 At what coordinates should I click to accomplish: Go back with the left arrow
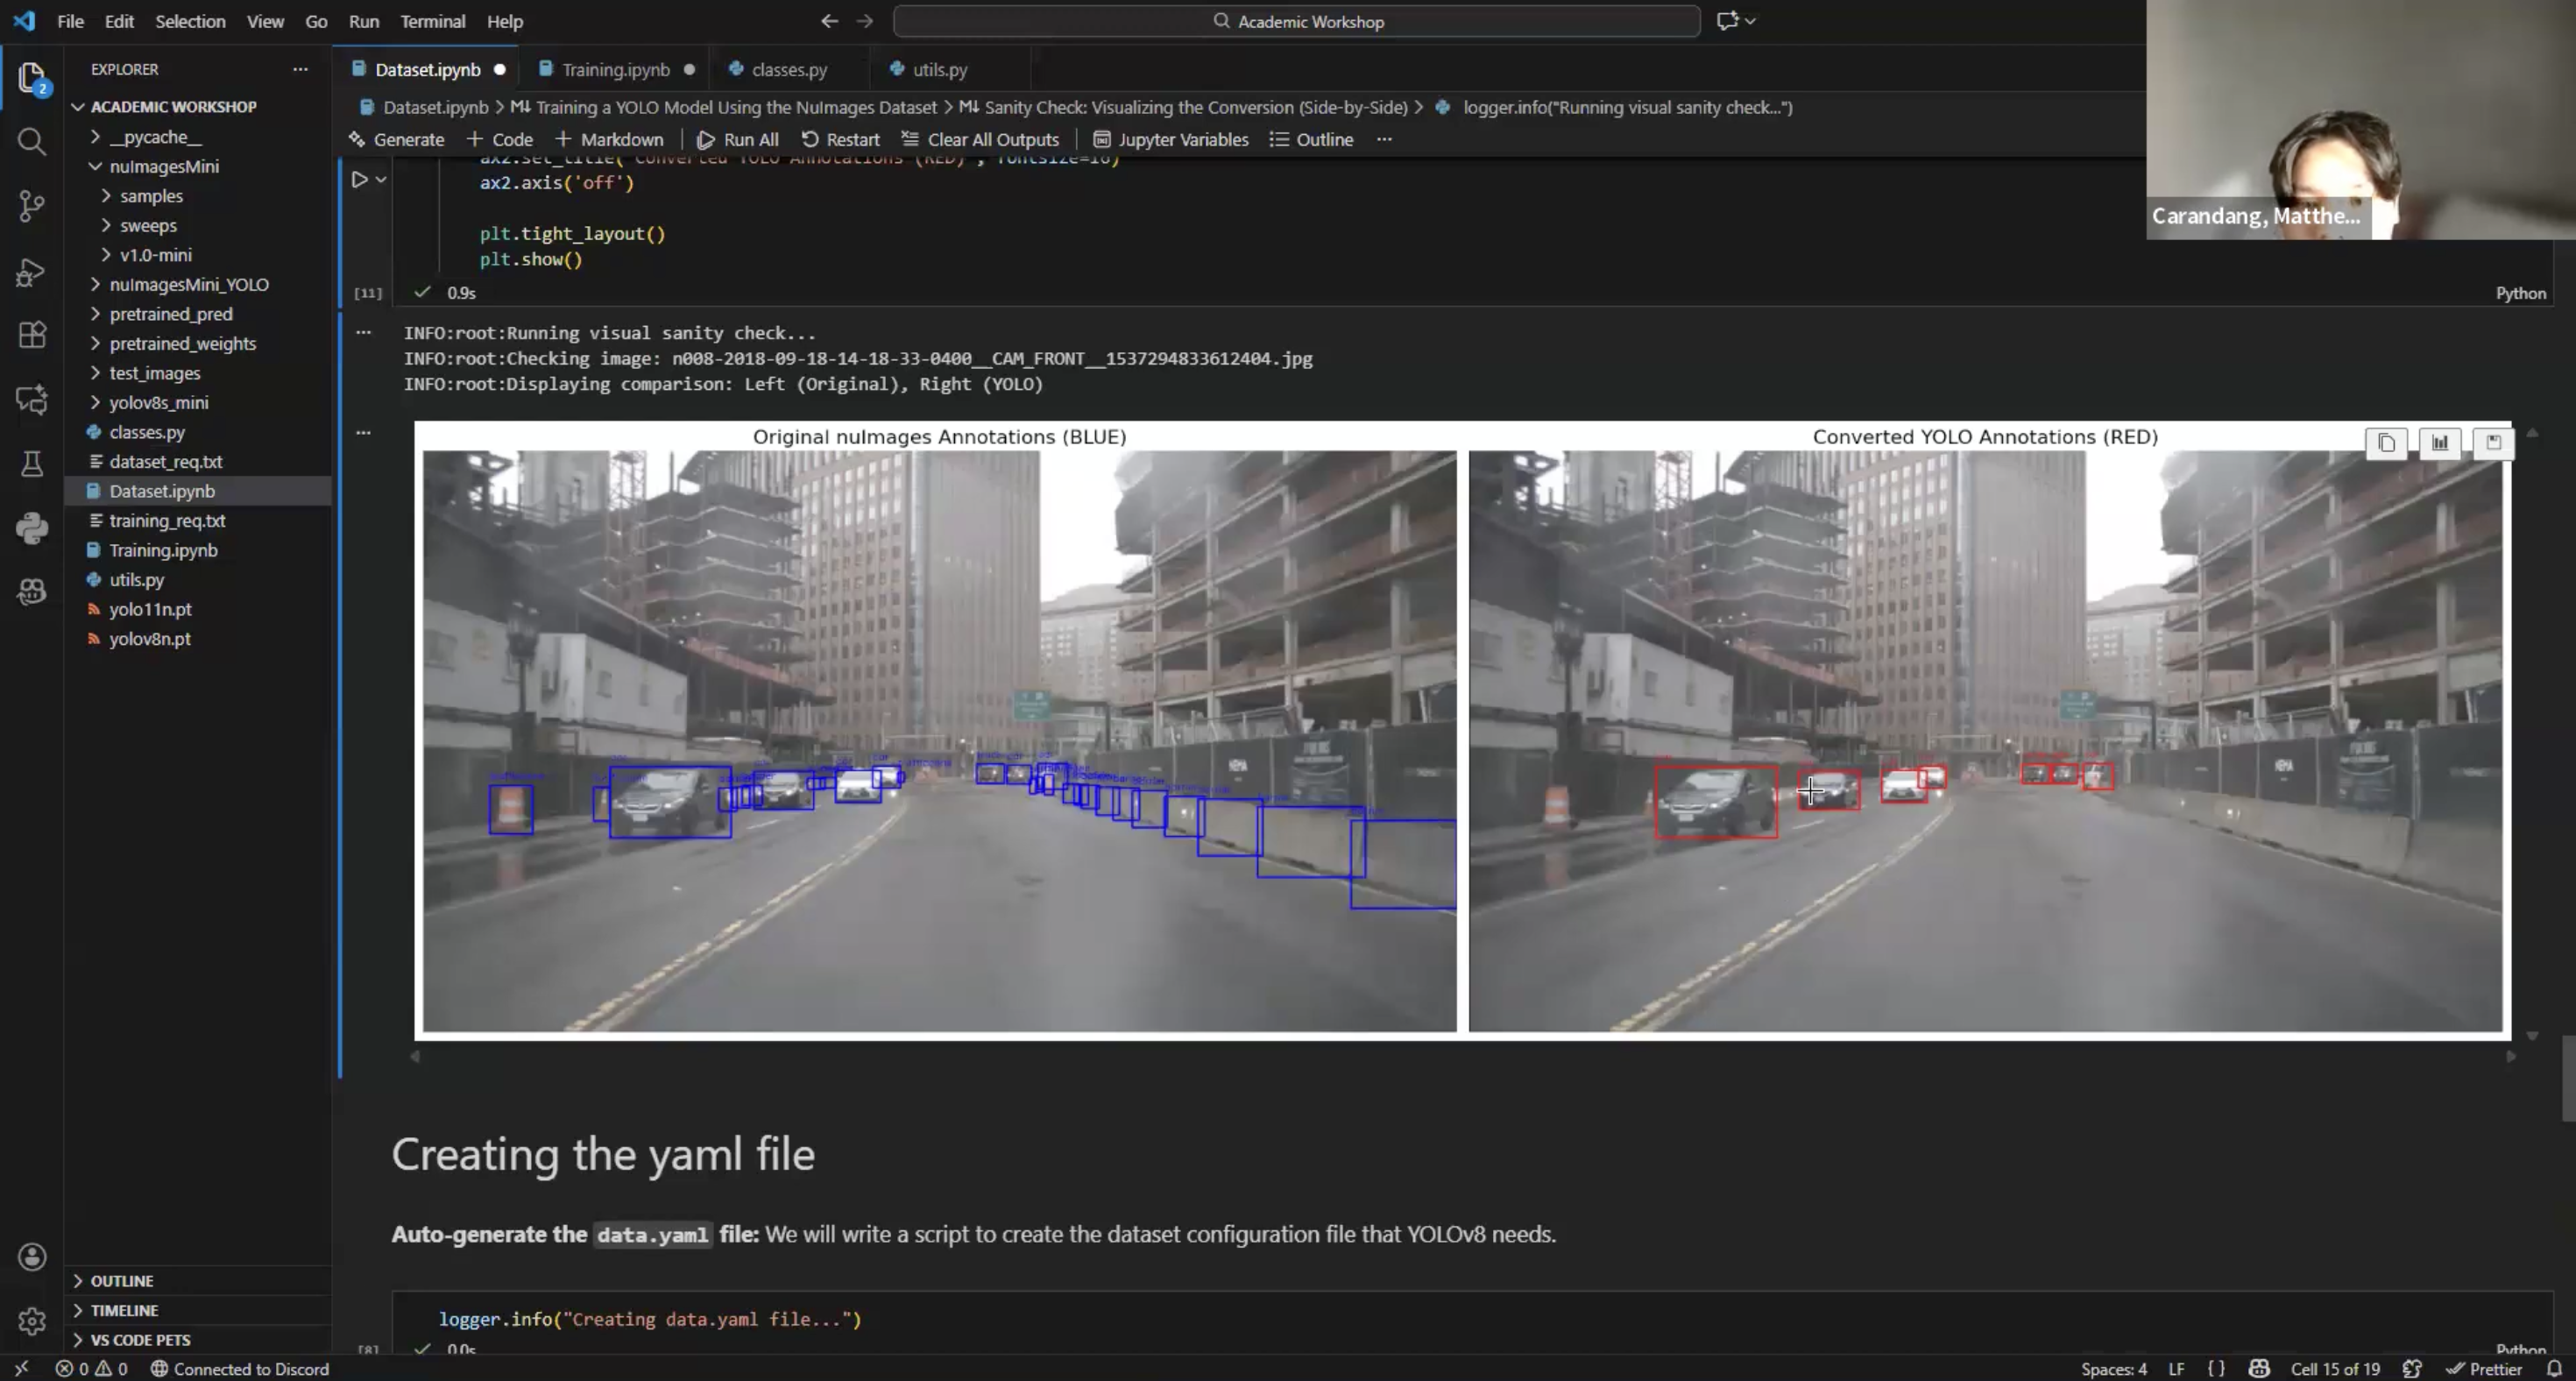829,21
